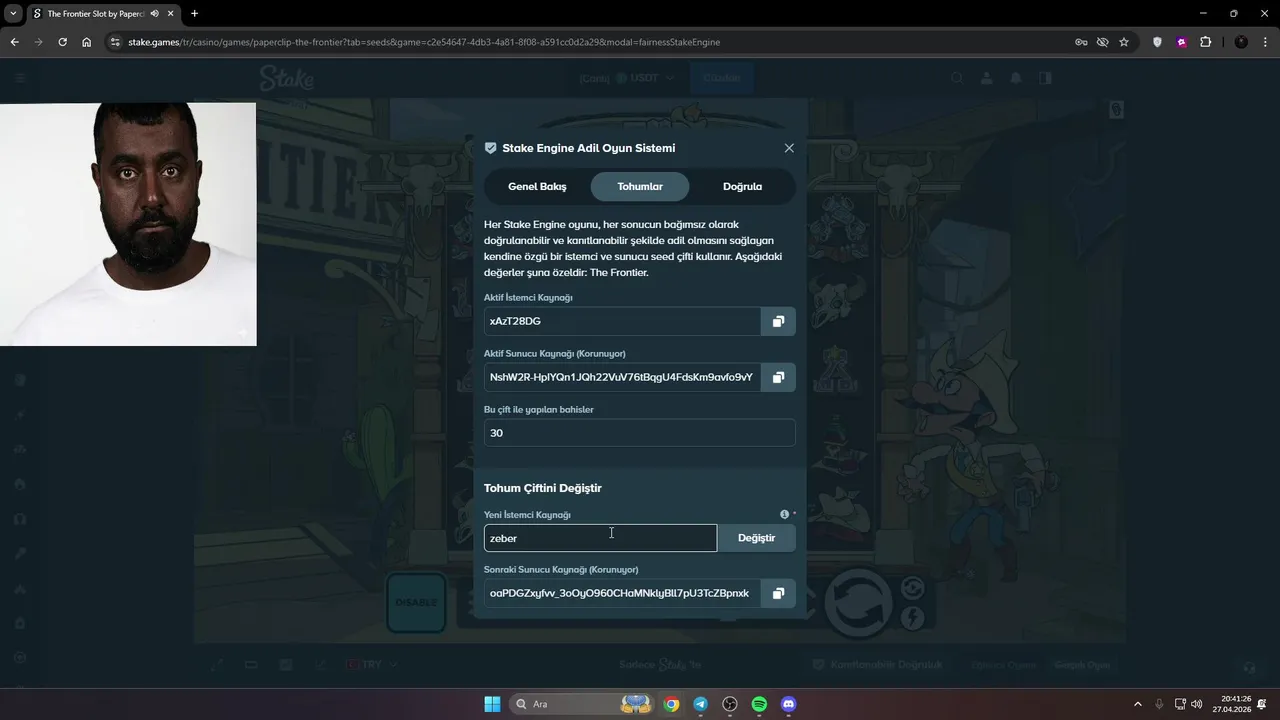Viewport: 1280px width, 720px height.
Task: Open the tab search dropdown arrow
Action: point(14,14)
